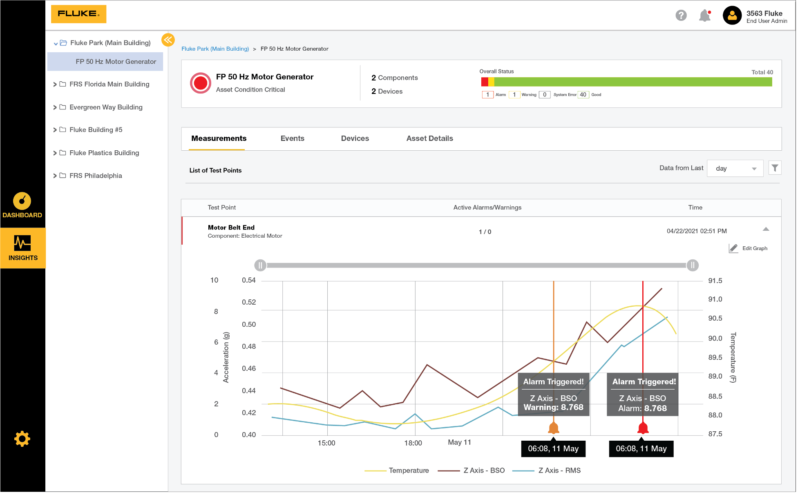Click the left handle of time range slider
800x495 pixels.
pyautogui.click(x=259, y=265)
